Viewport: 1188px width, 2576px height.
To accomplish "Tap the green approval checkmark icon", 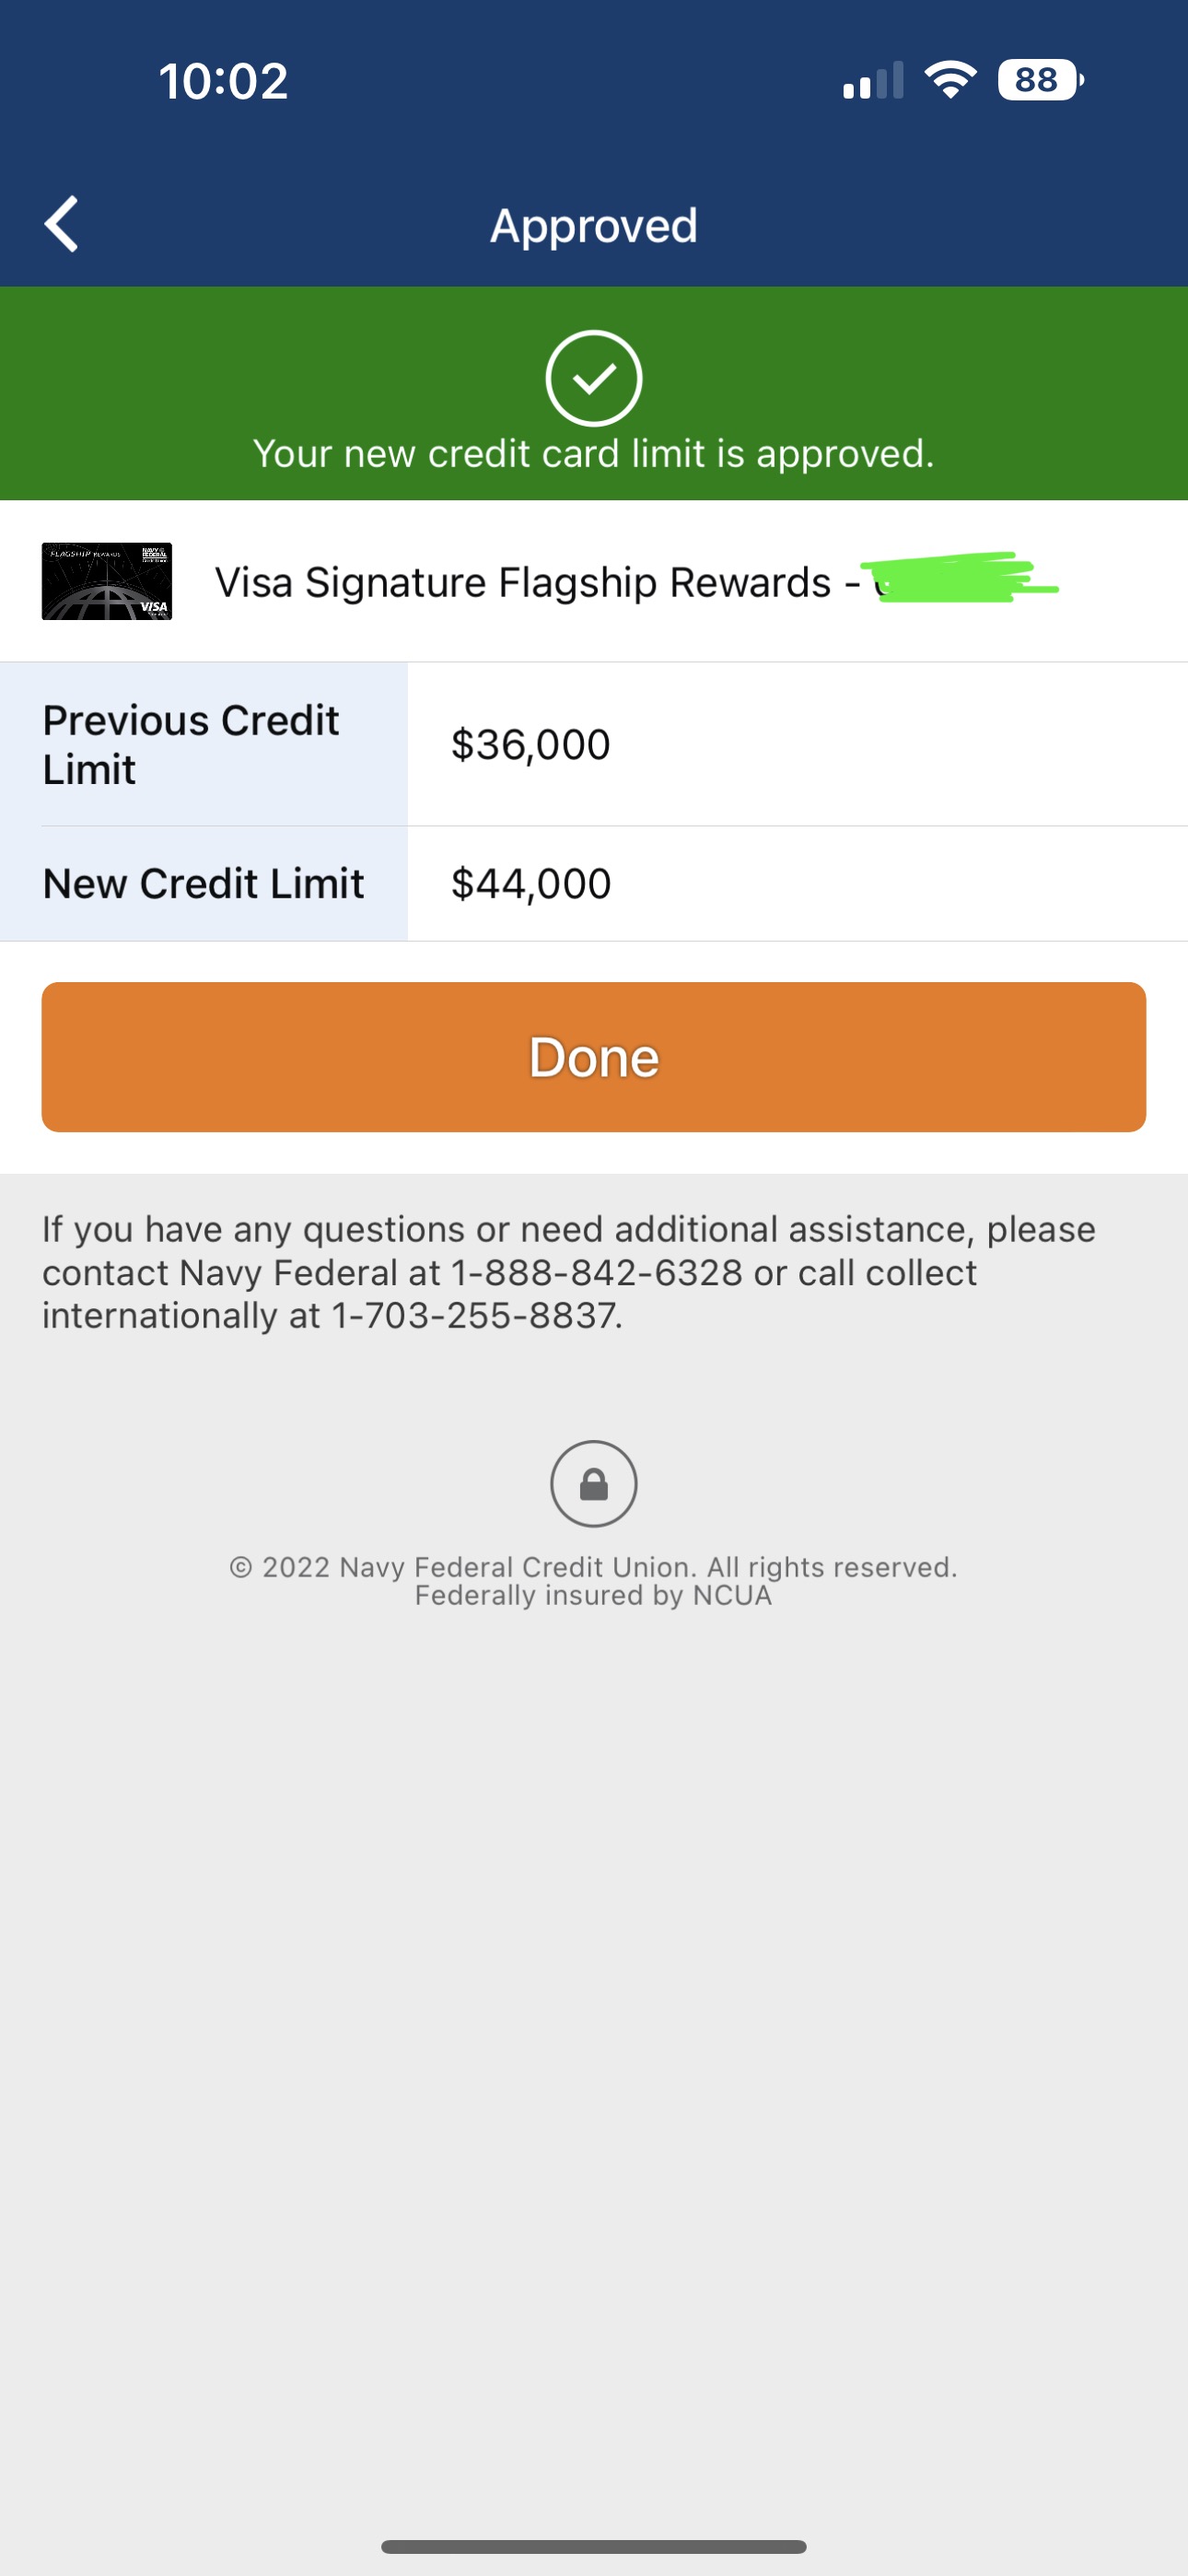I will [593, 378].
